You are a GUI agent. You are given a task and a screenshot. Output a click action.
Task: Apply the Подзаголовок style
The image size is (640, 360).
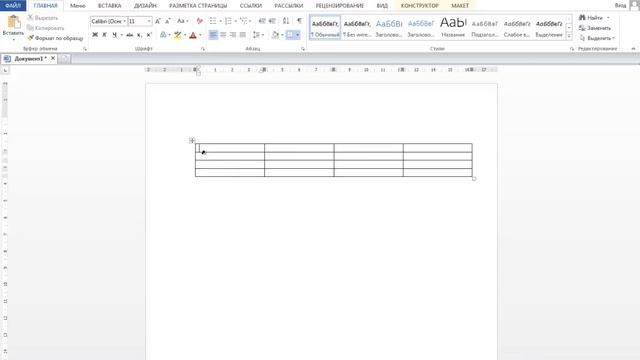click(485, 28)
